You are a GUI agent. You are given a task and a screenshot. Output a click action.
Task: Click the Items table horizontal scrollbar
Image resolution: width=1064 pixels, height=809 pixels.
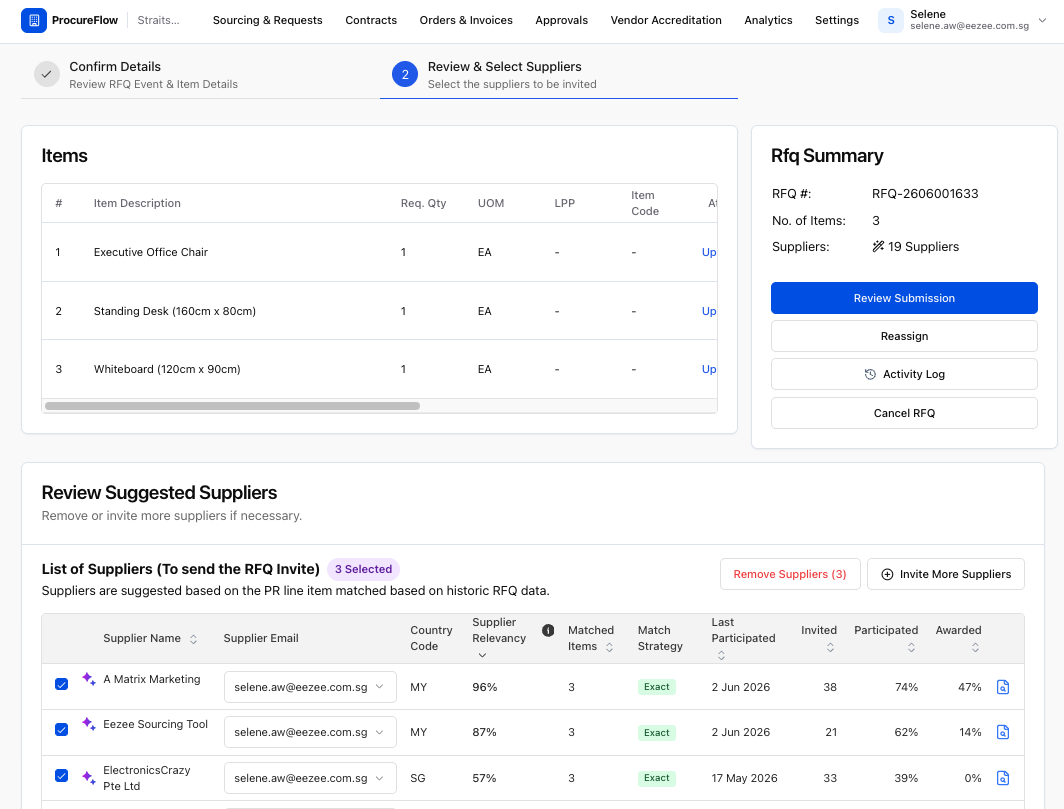pos(232,406)
